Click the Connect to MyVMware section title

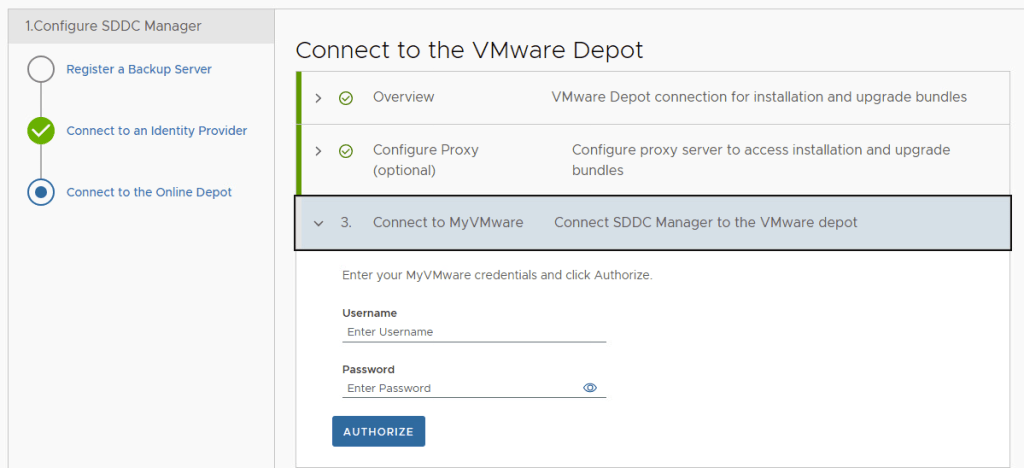coord(448,223)
